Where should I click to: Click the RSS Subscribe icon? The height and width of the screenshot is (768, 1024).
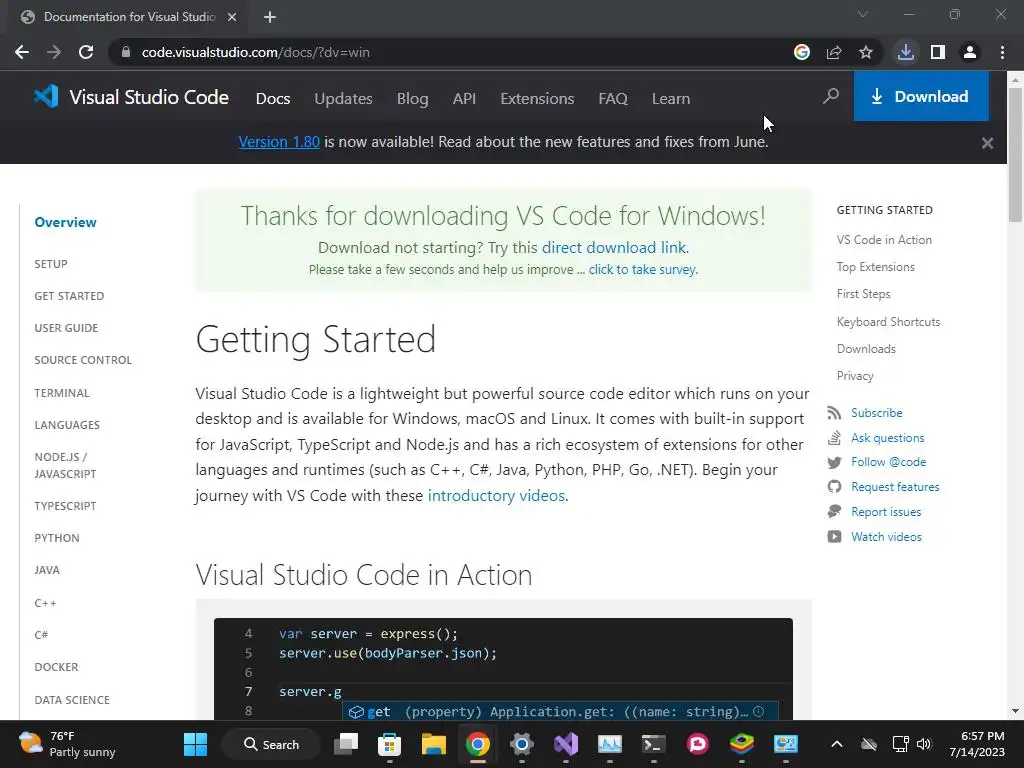[834, 413]
